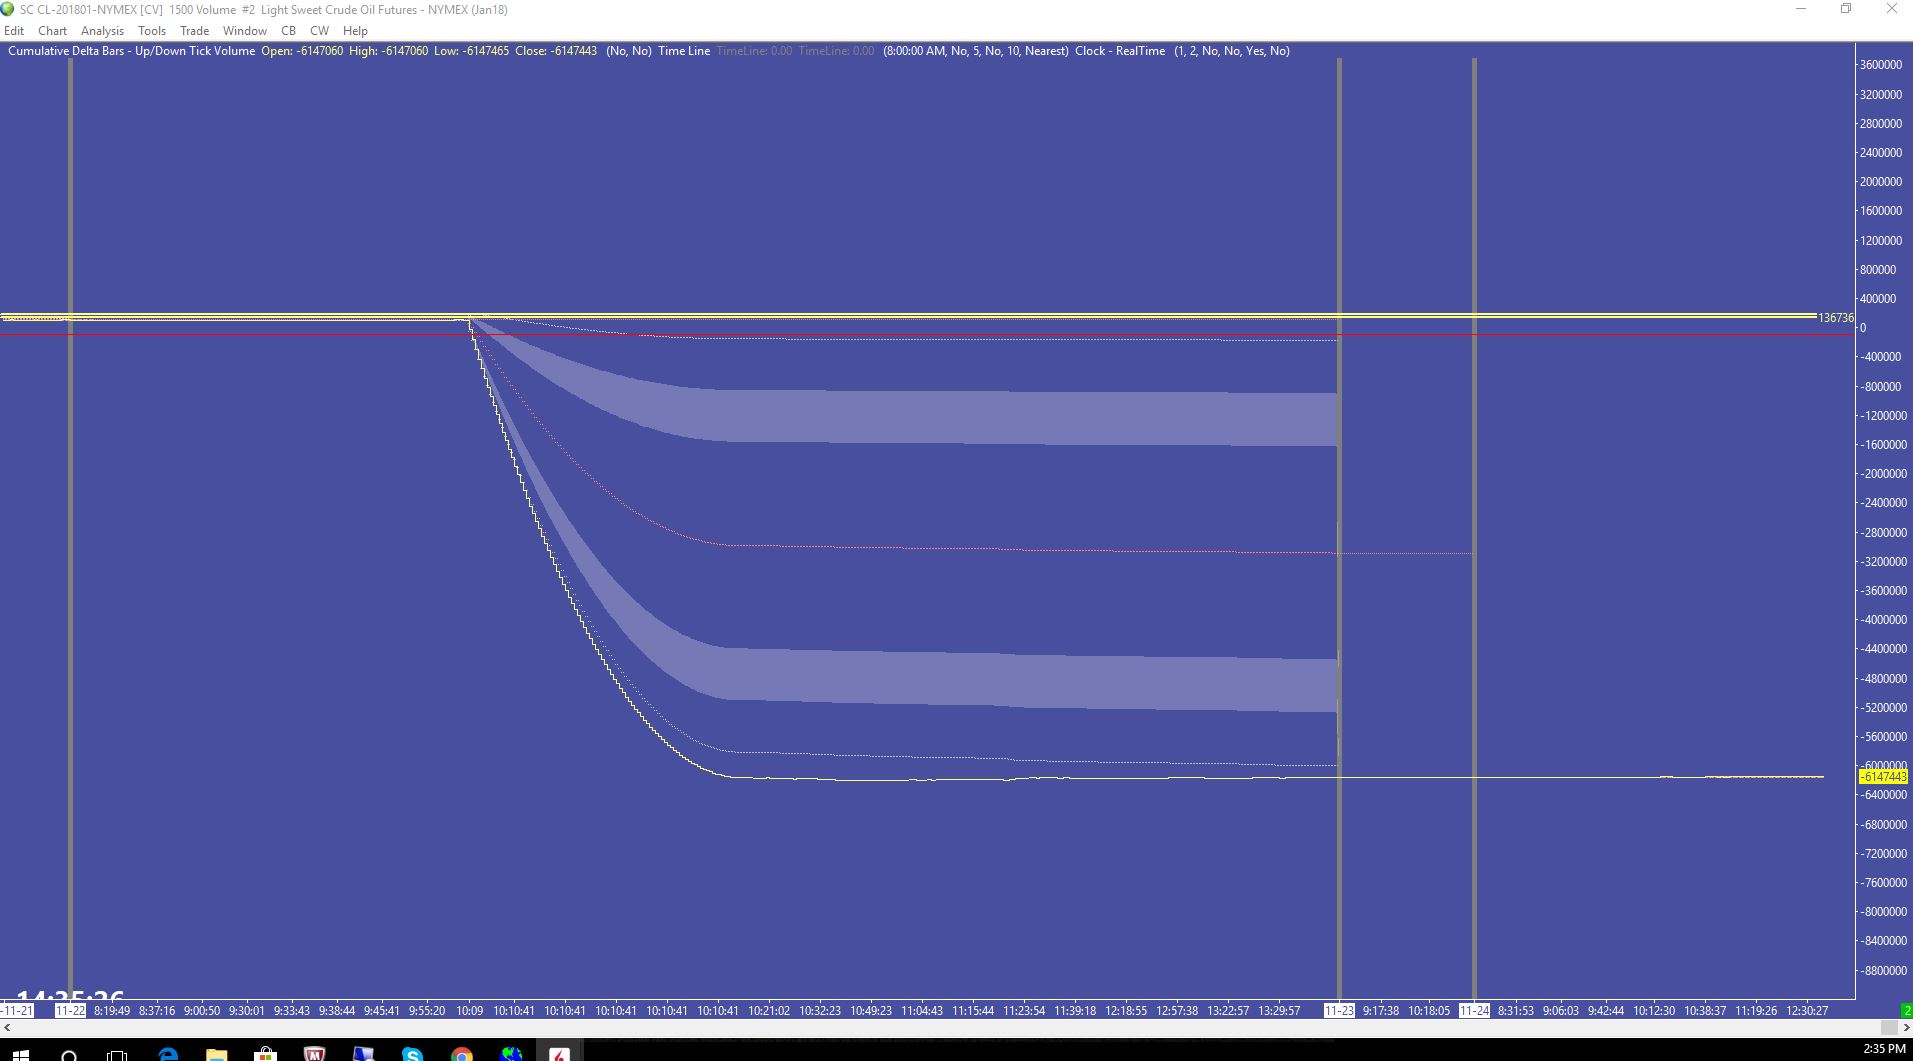Click the Open: -6147060 value in header
Viewport: 1913px width, 1061px height.
302,51
